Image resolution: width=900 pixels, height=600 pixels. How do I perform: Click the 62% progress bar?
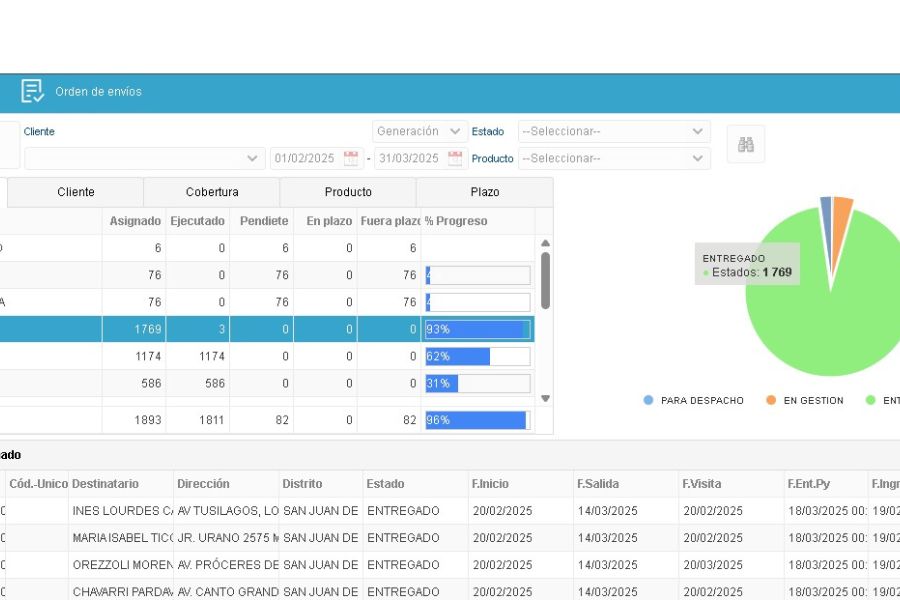coord(478,357)
